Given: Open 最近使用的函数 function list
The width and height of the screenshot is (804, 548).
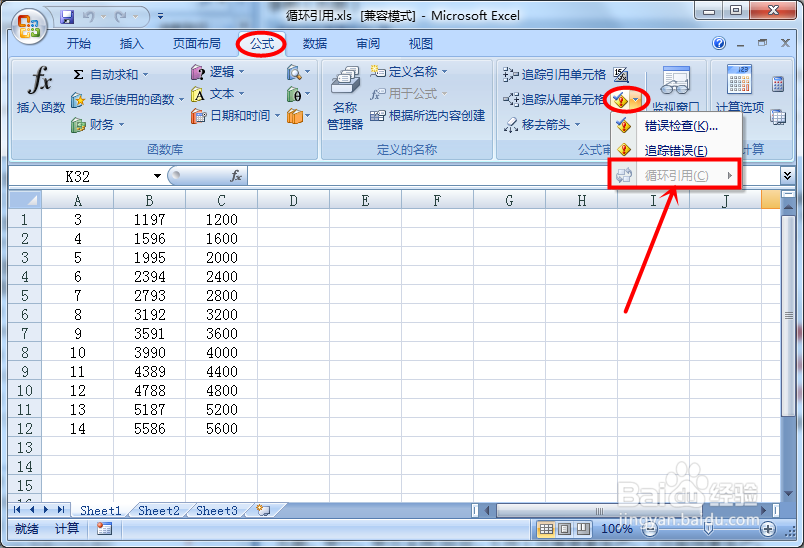Looking at the screenshot, I should tap(128, 99).
